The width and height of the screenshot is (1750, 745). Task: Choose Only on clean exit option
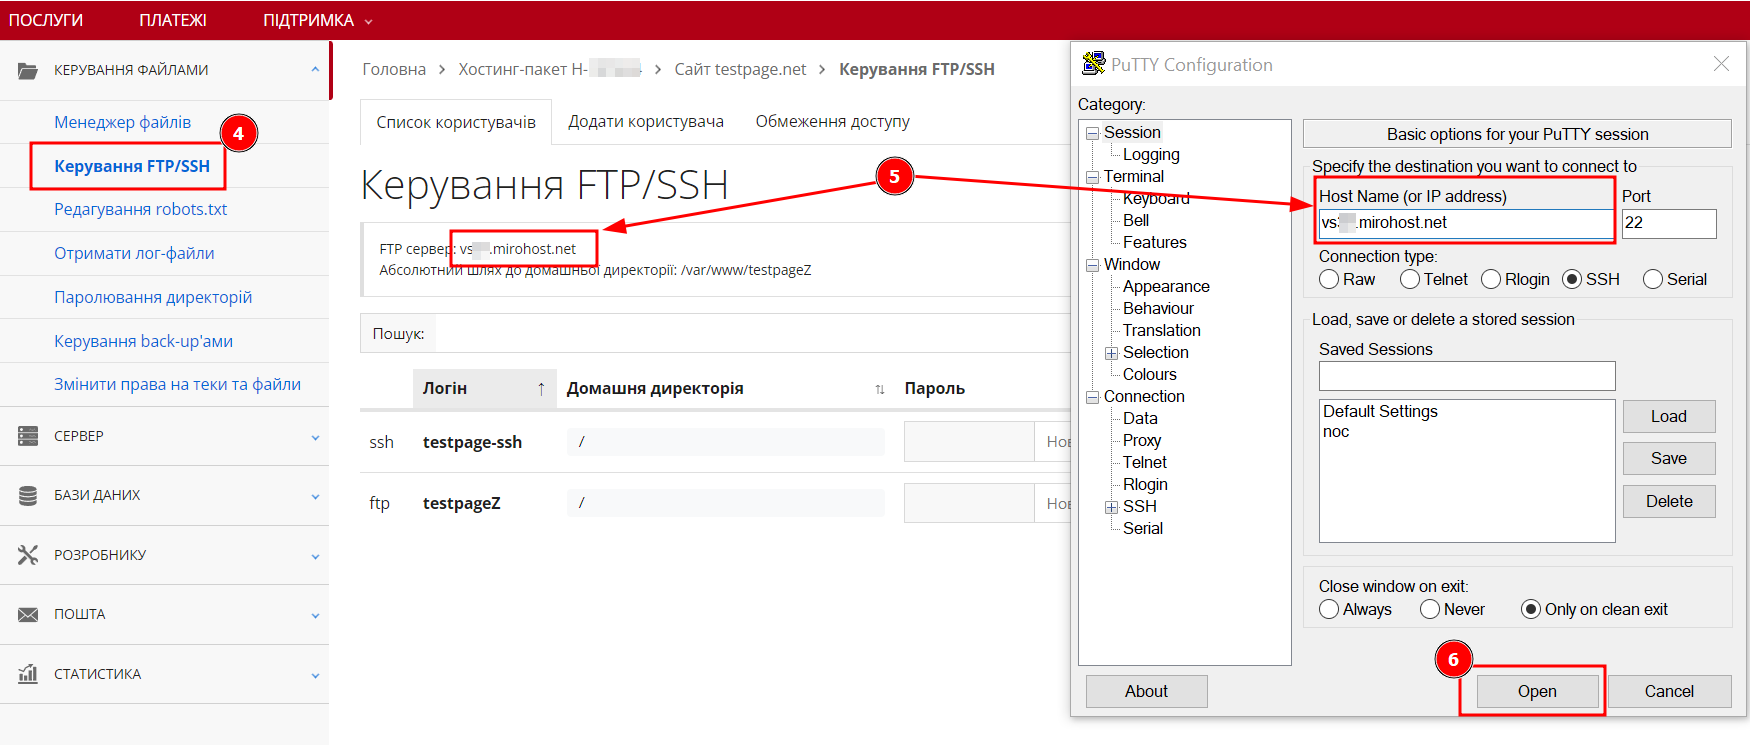[1531, 609]
